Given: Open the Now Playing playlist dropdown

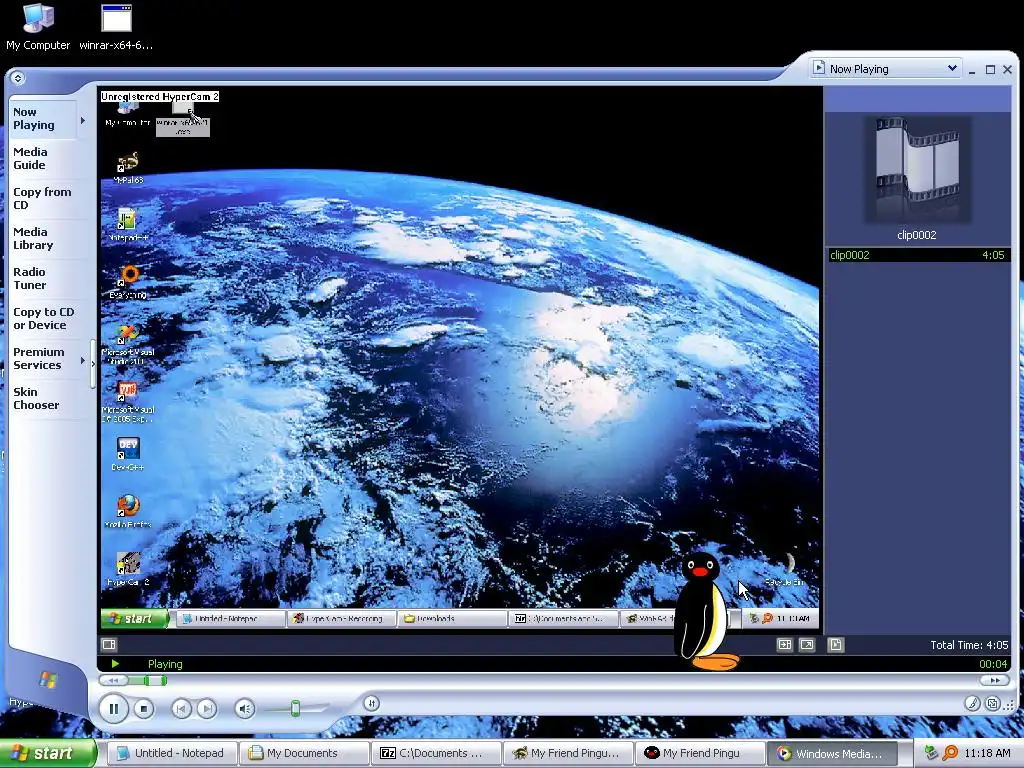Looking at the screenshot, I should pyautogui.click(x=885, y=69).
